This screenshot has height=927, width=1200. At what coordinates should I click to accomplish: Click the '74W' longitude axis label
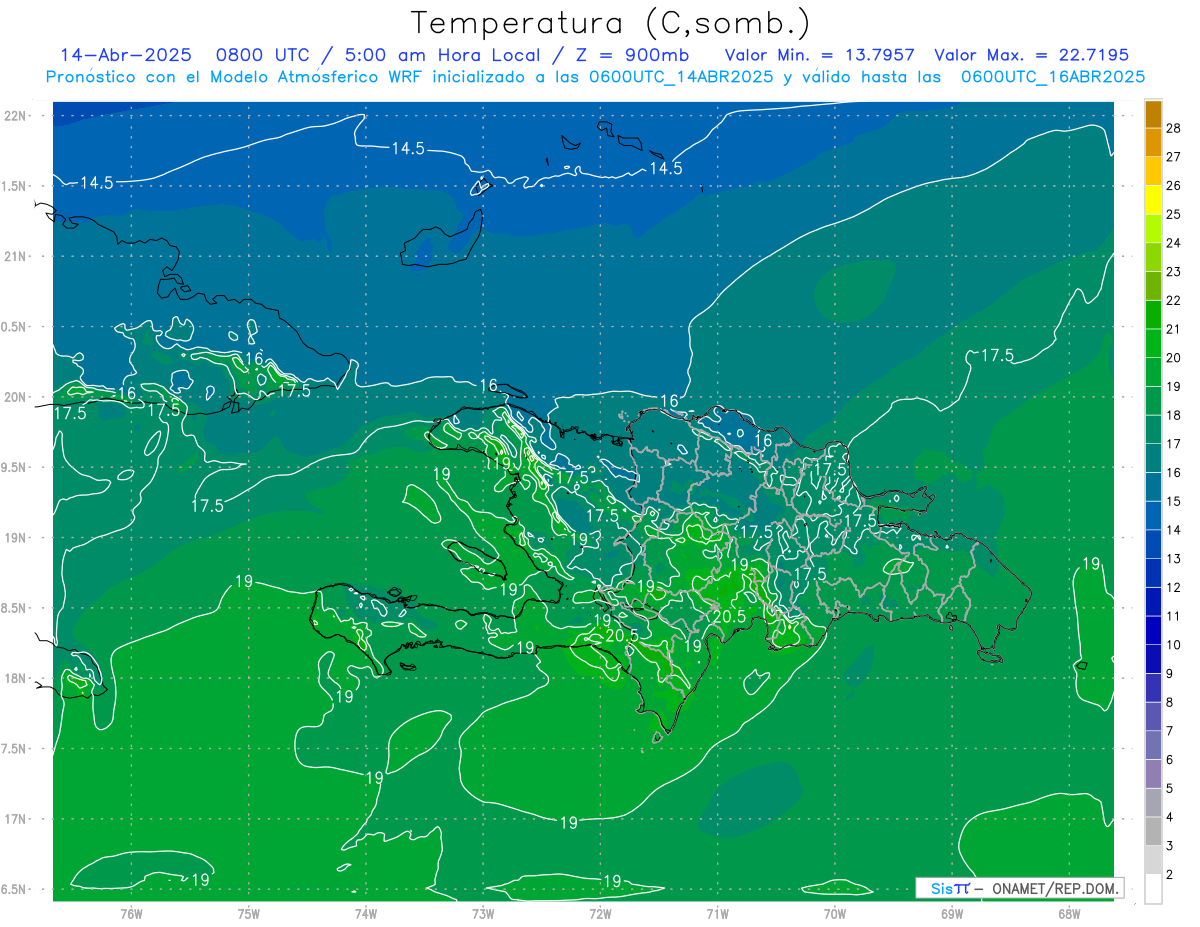(365, 914)
